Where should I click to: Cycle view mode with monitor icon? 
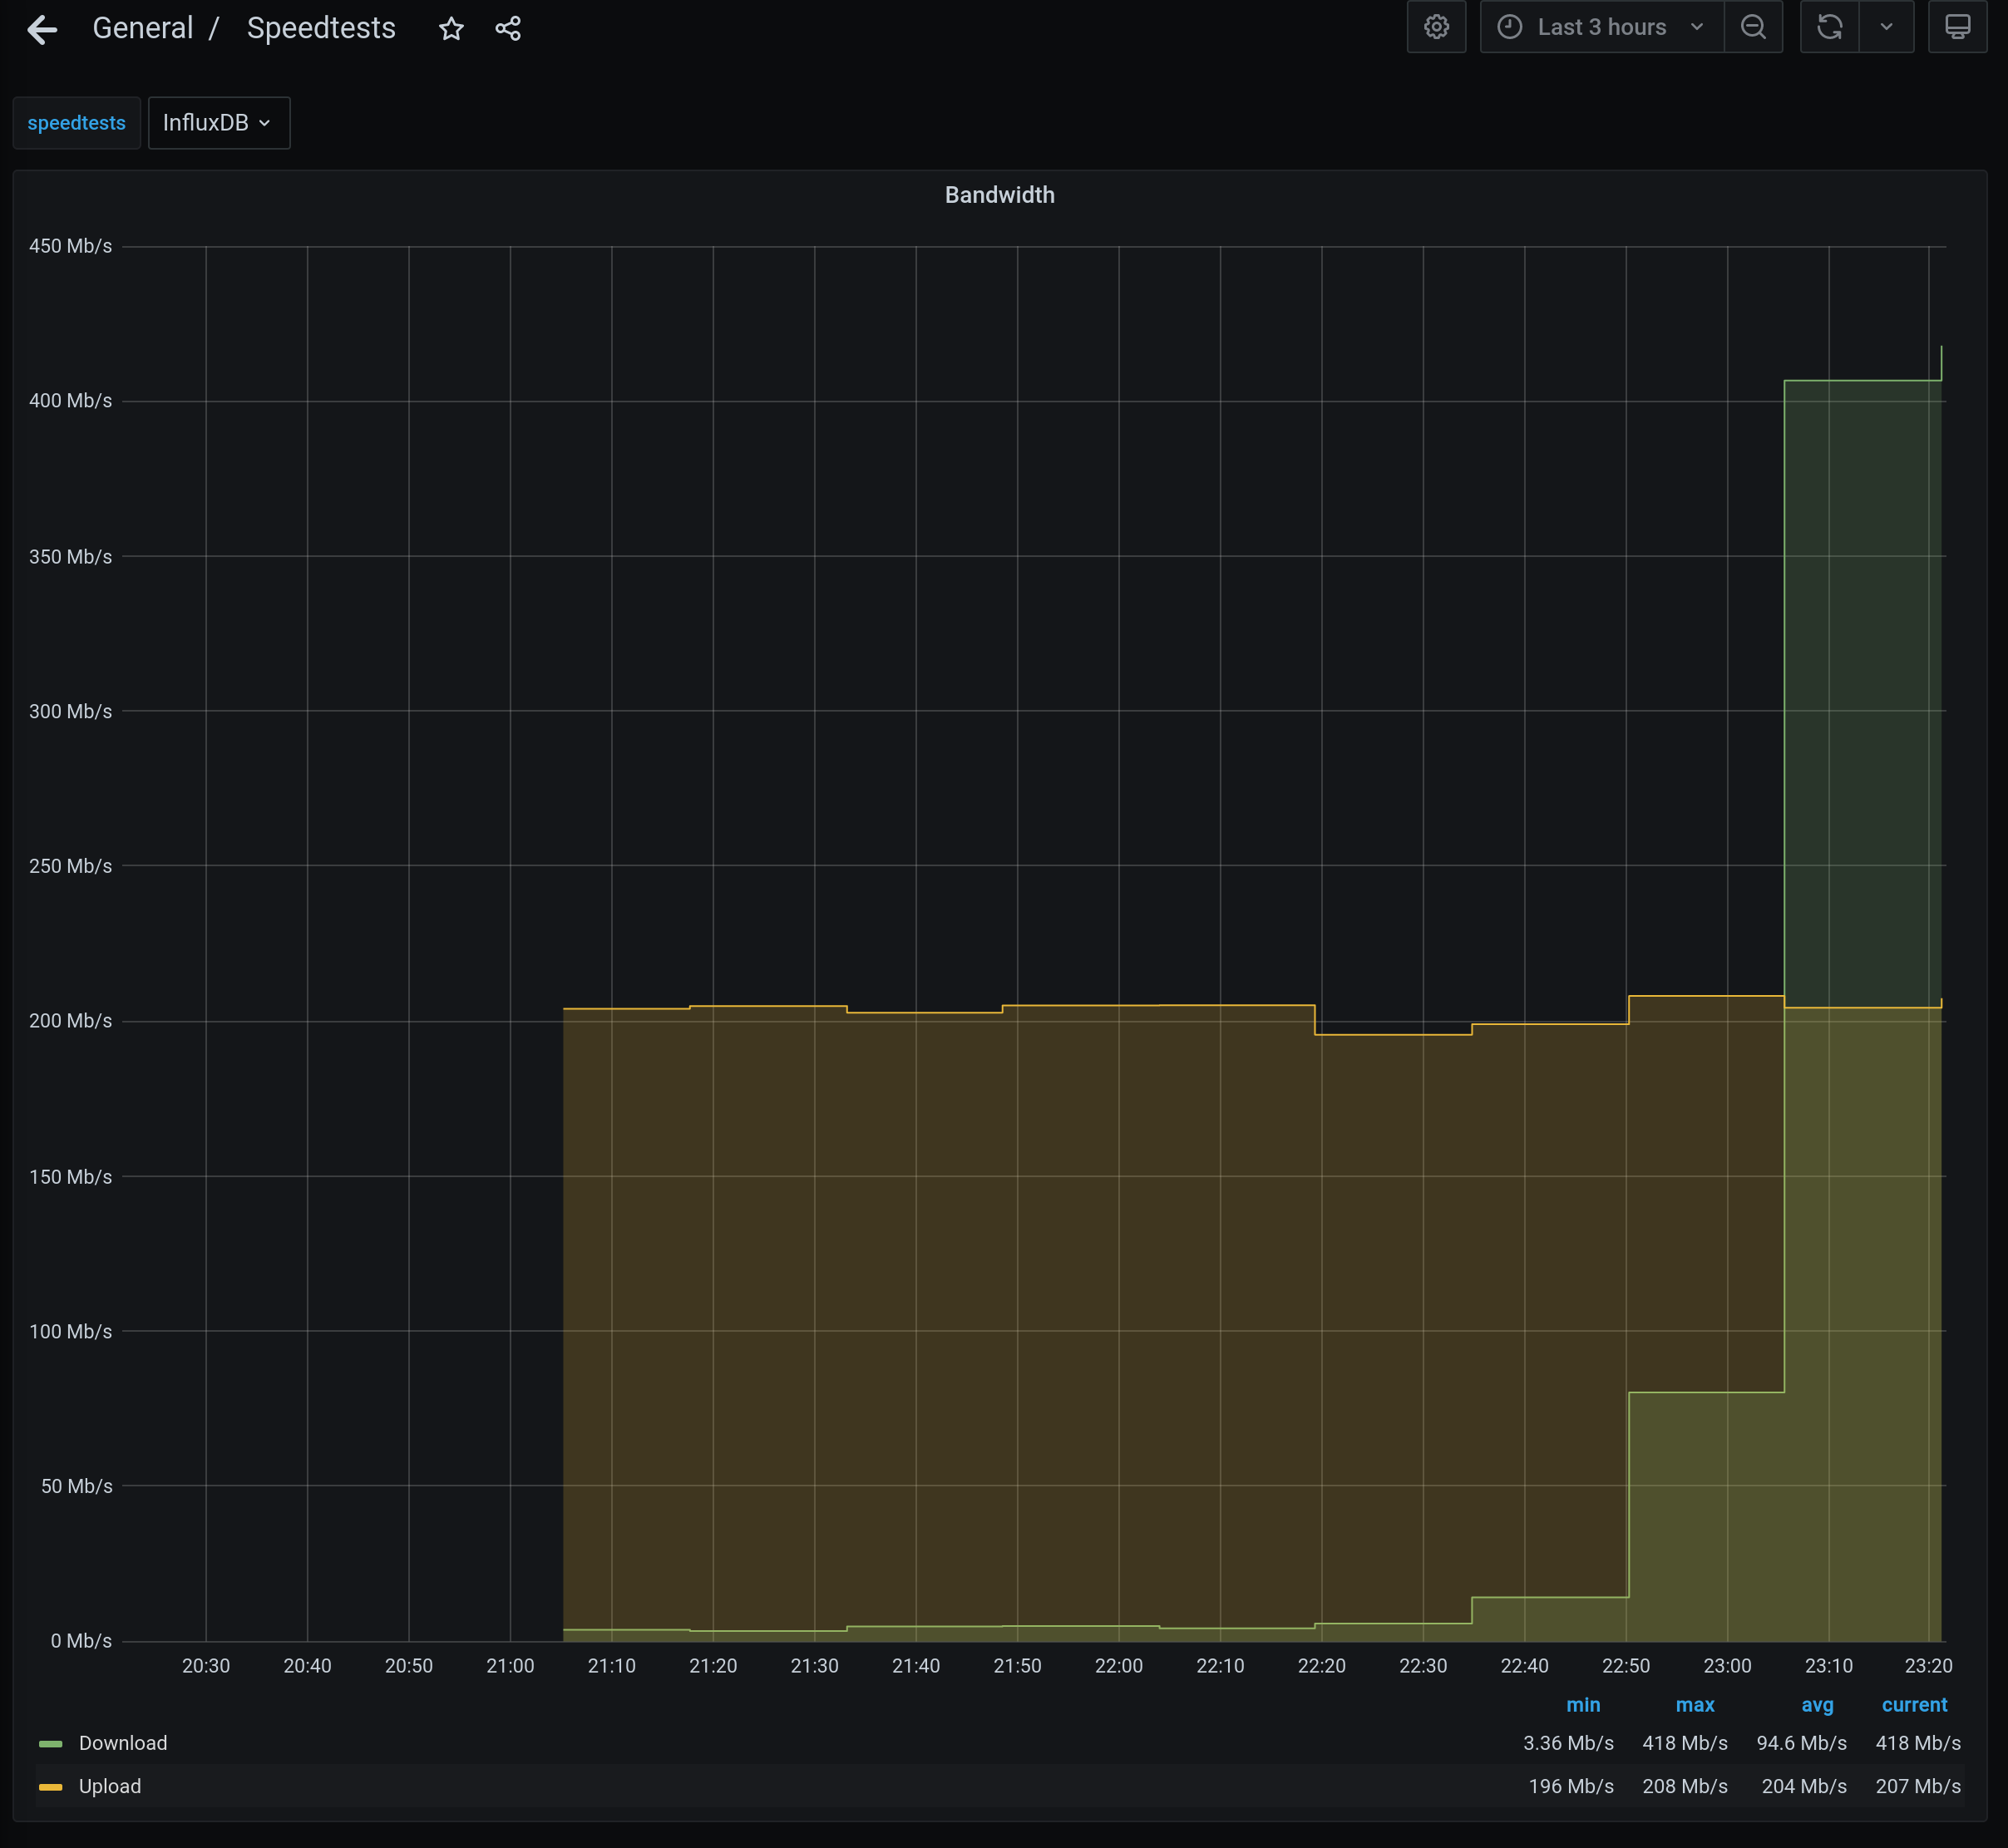[1957, 27]
